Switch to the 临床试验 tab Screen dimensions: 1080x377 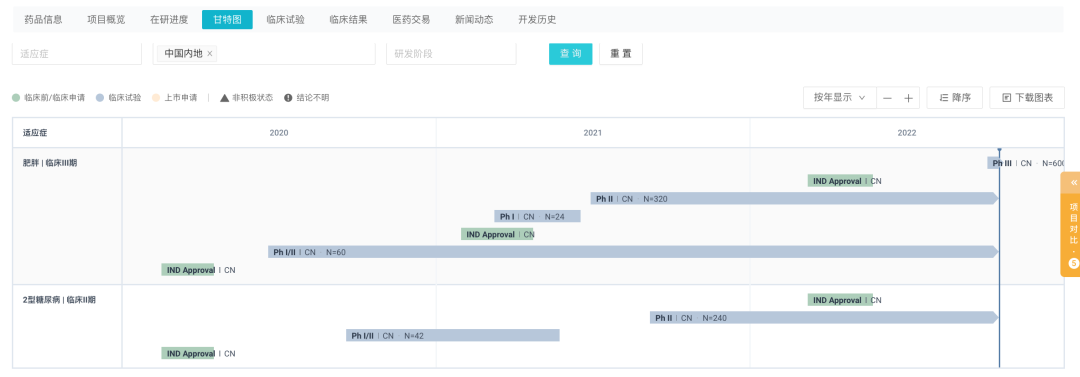[x=286, y=19]
